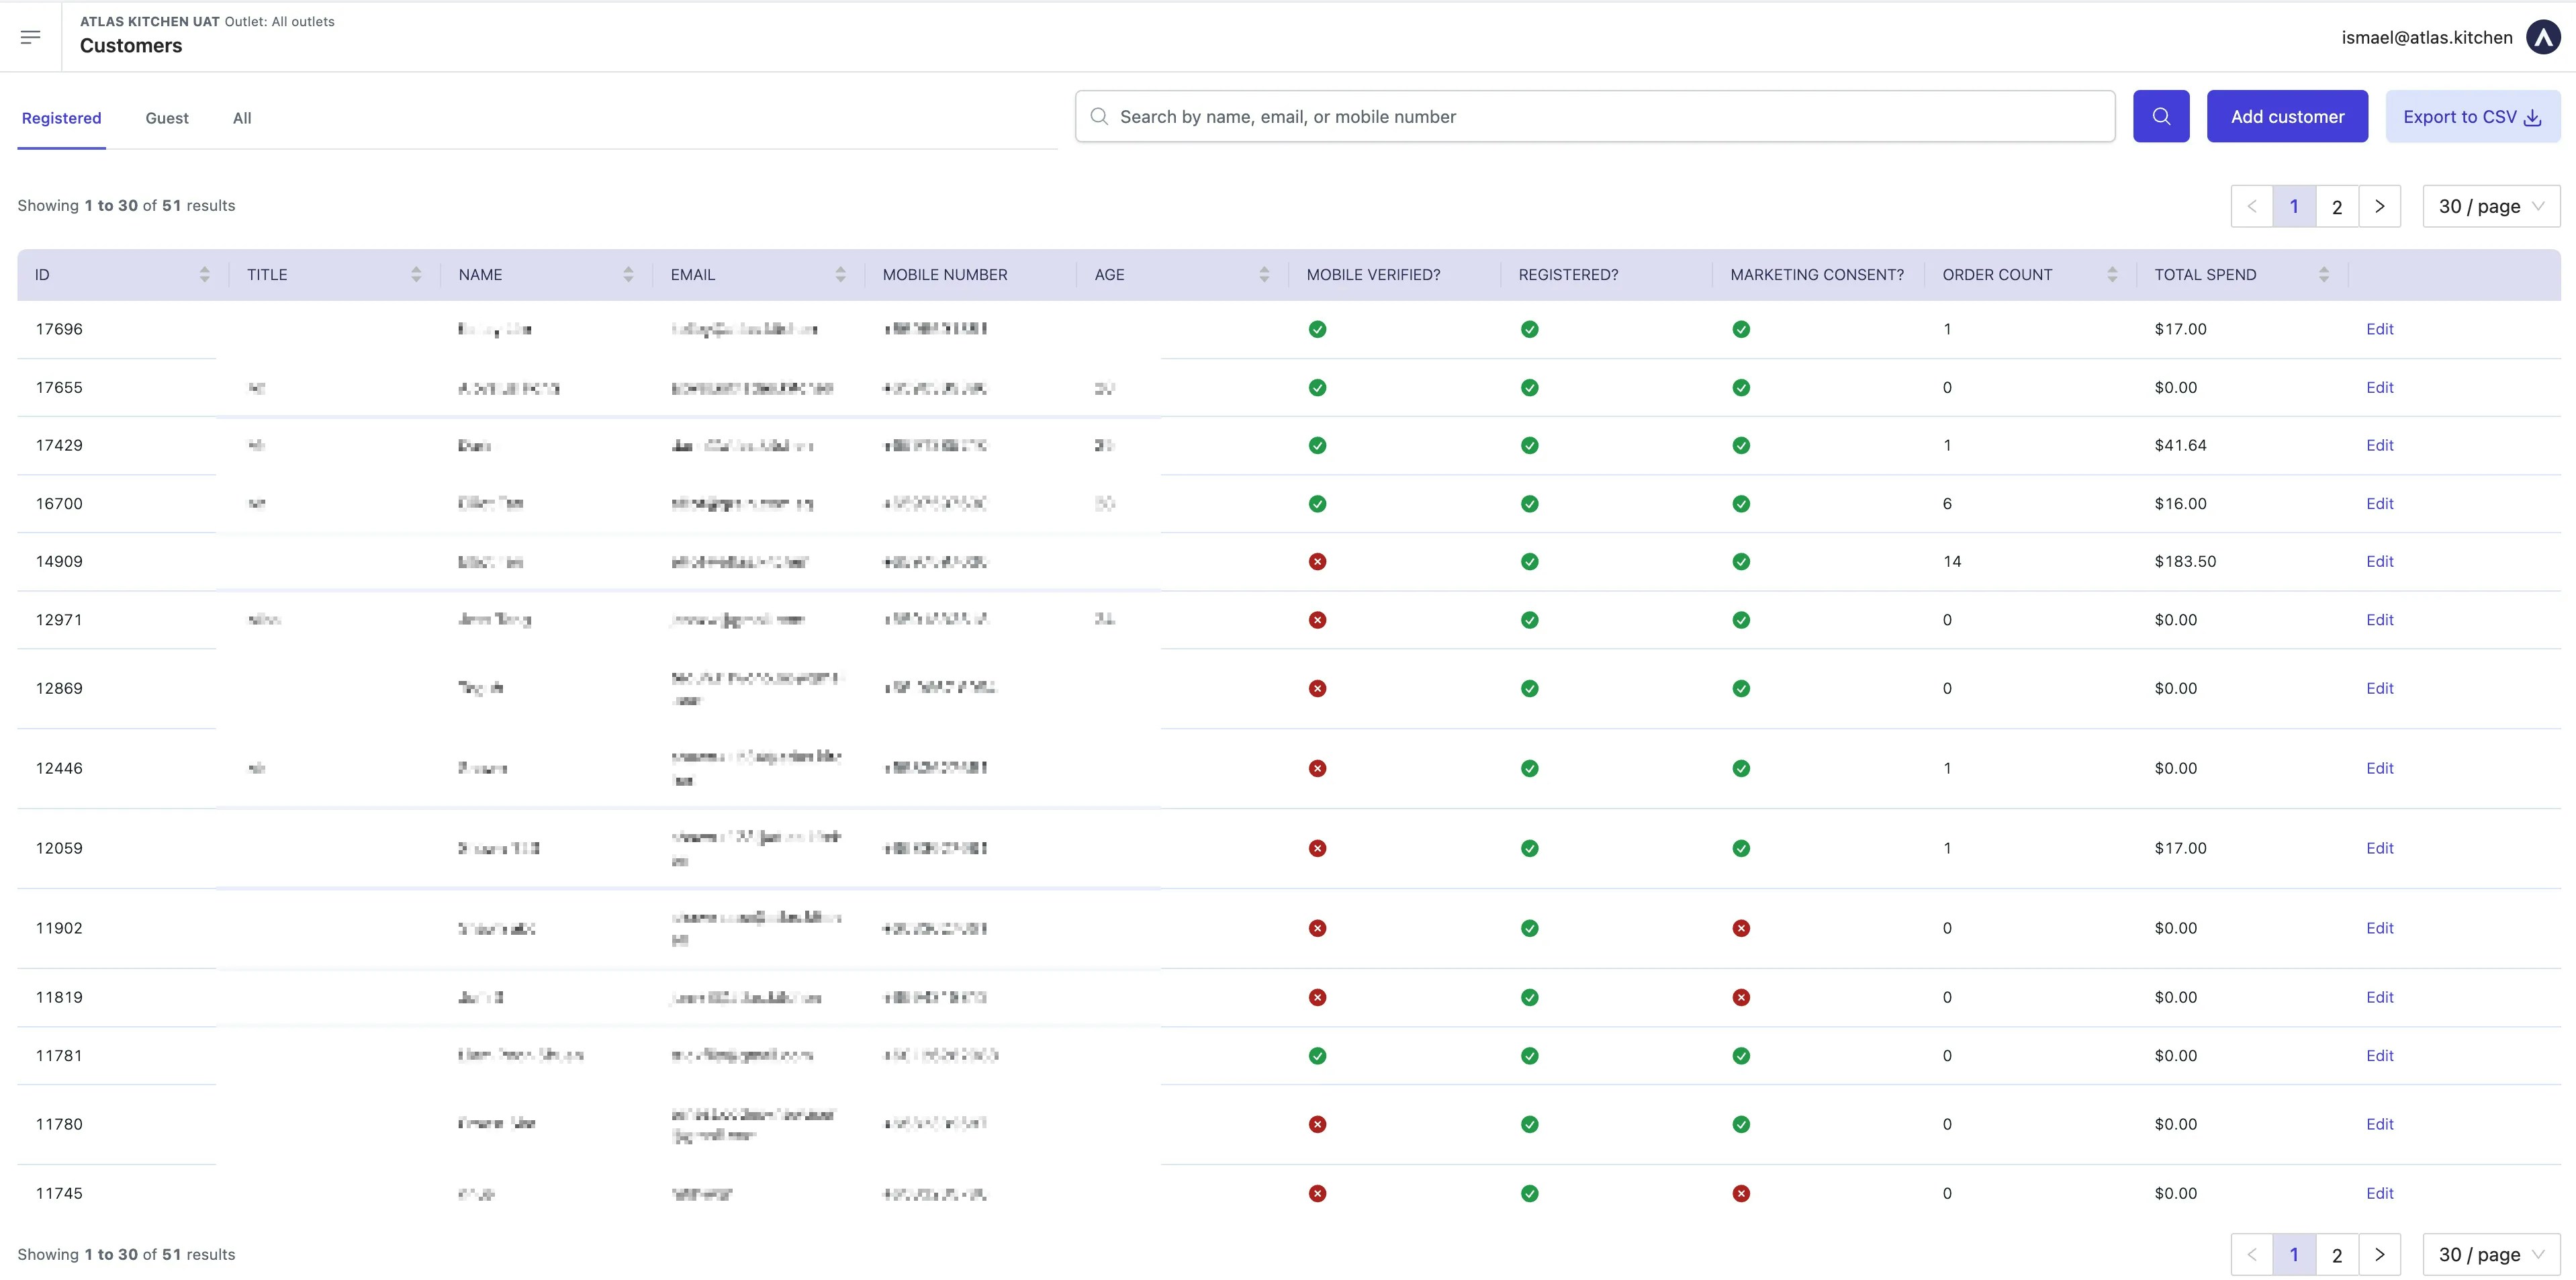Click the Add customer button
This screenshot has height=1280, width=2576.
[2288, 116]
